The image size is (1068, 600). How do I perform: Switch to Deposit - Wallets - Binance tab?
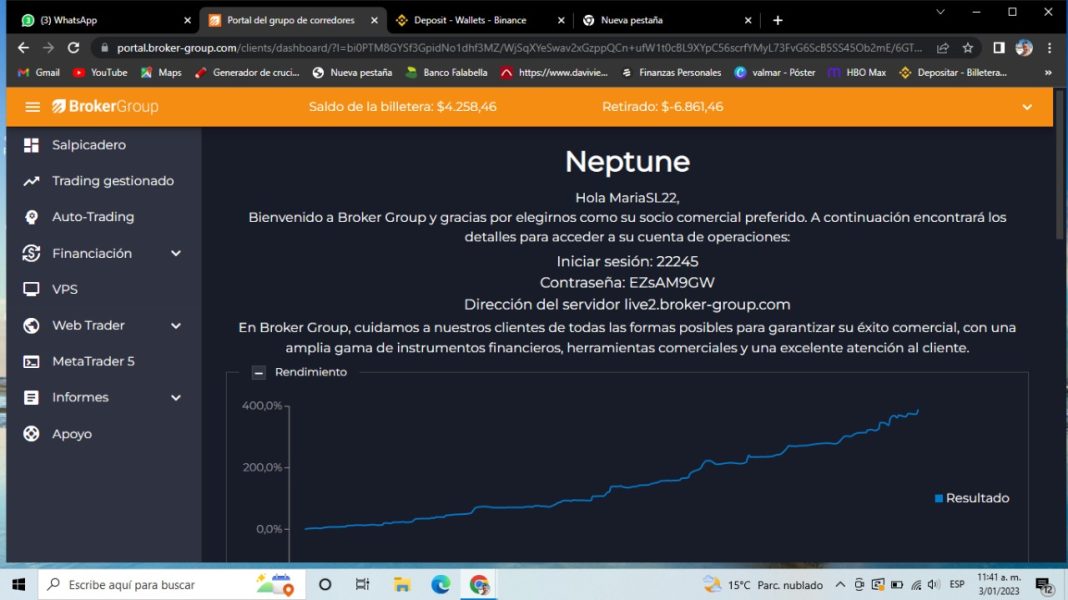(480, 20)
